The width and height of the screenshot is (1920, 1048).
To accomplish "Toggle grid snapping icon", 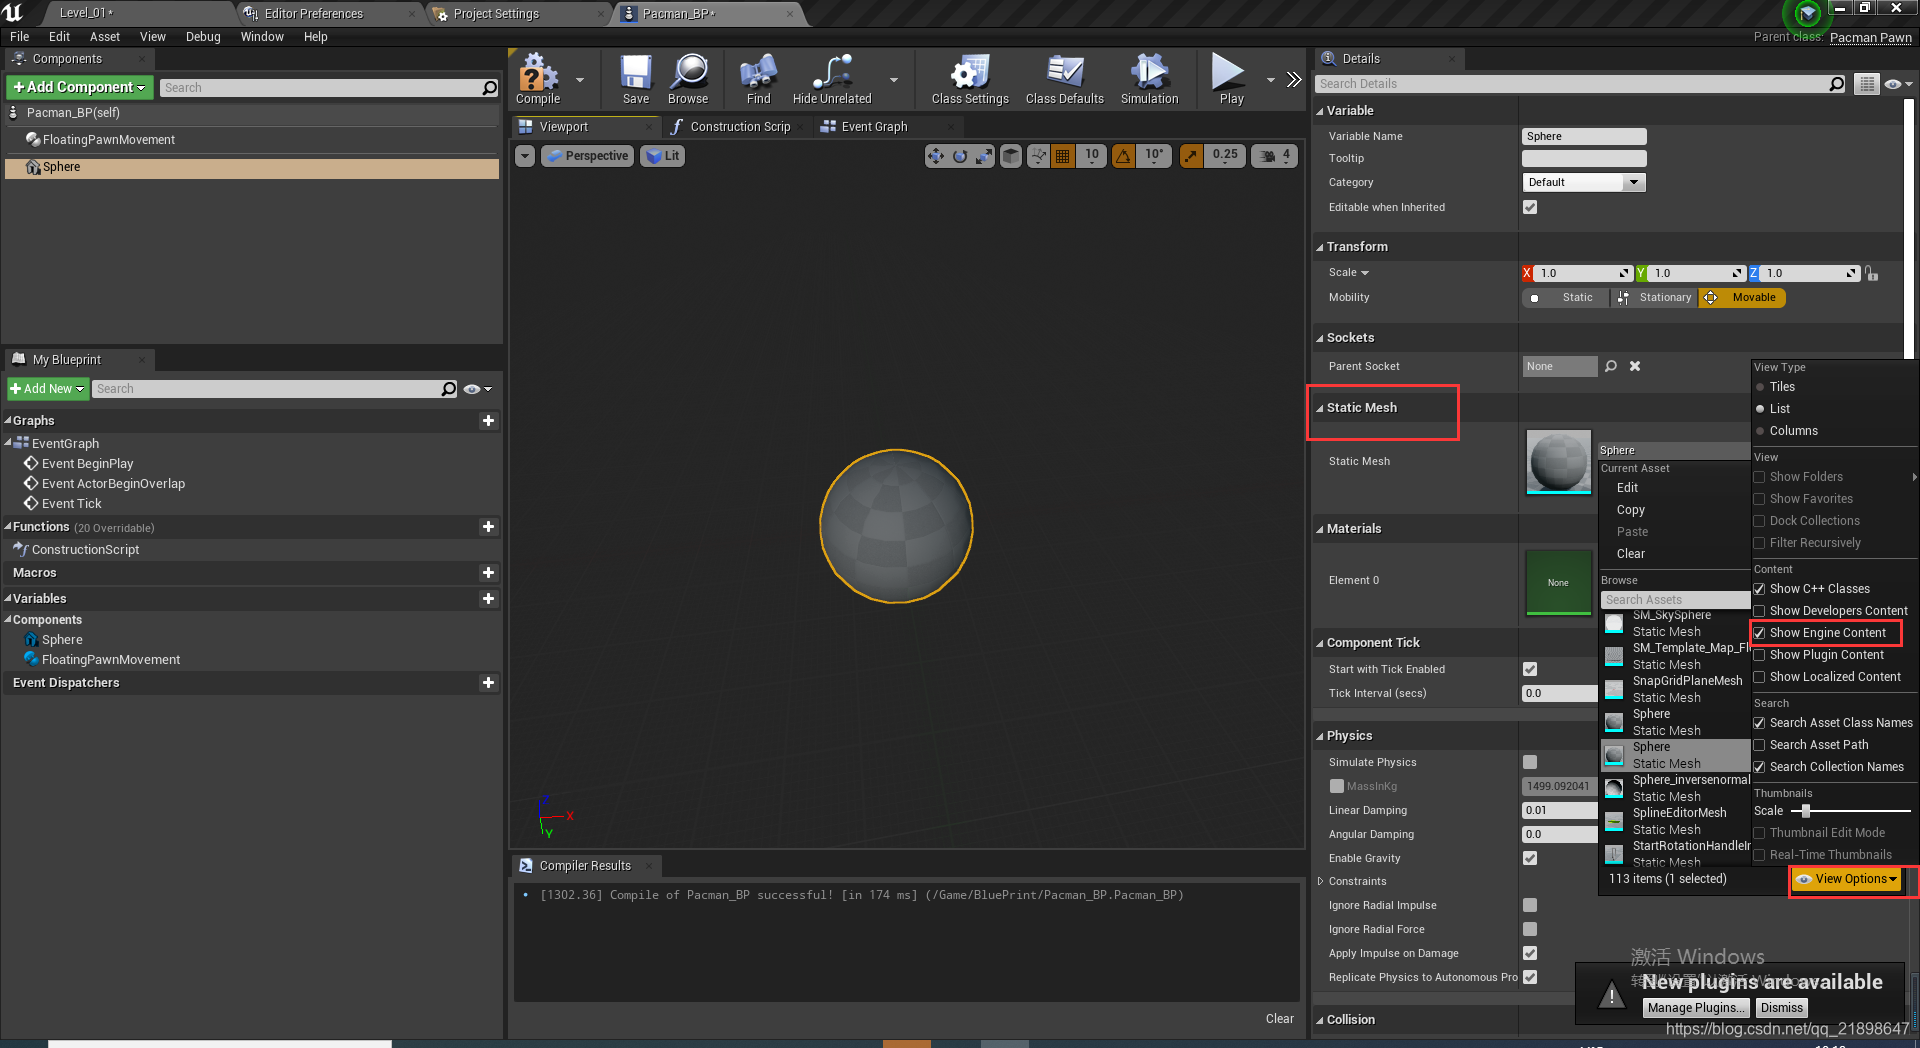I will 1062,156.
